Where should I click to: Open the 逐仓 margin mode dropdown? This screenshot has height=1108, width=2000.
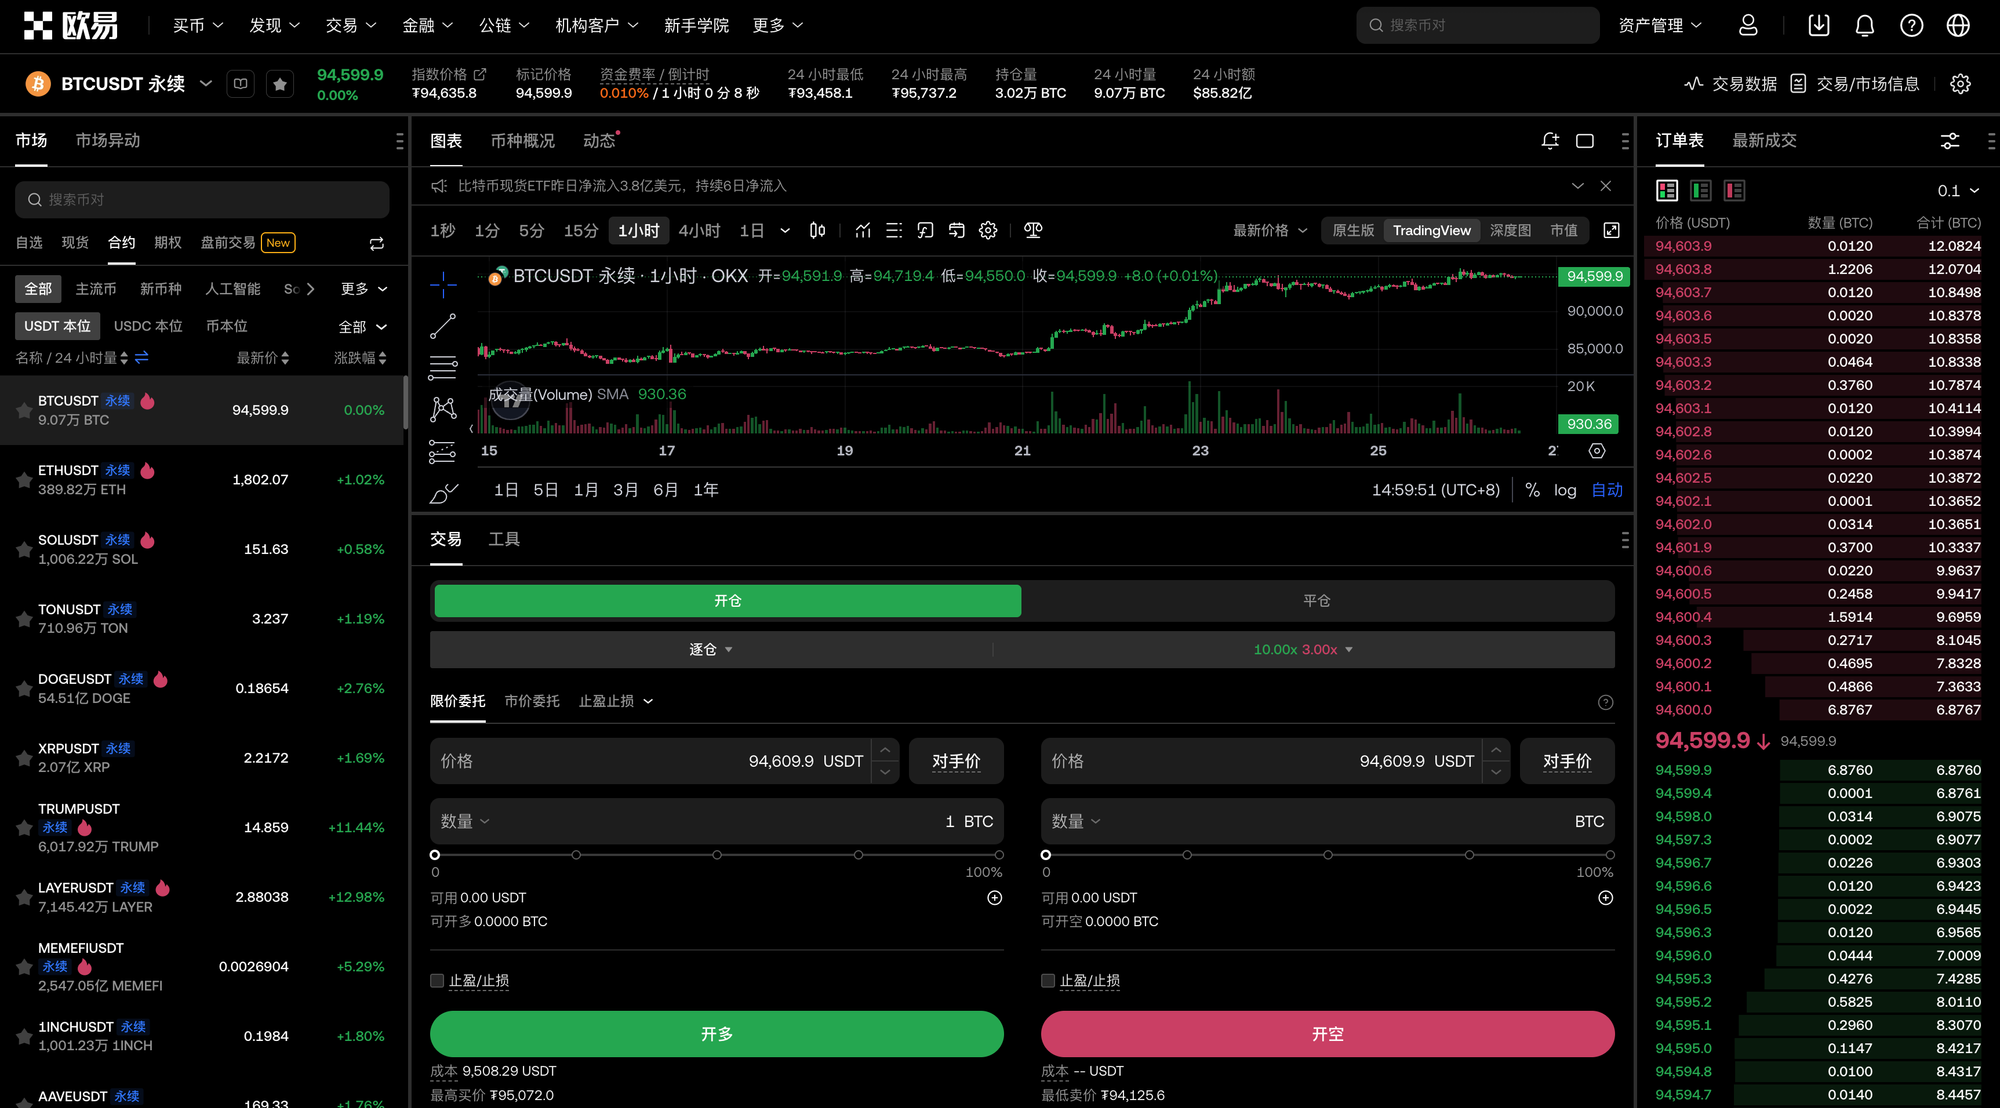(710, 650)
